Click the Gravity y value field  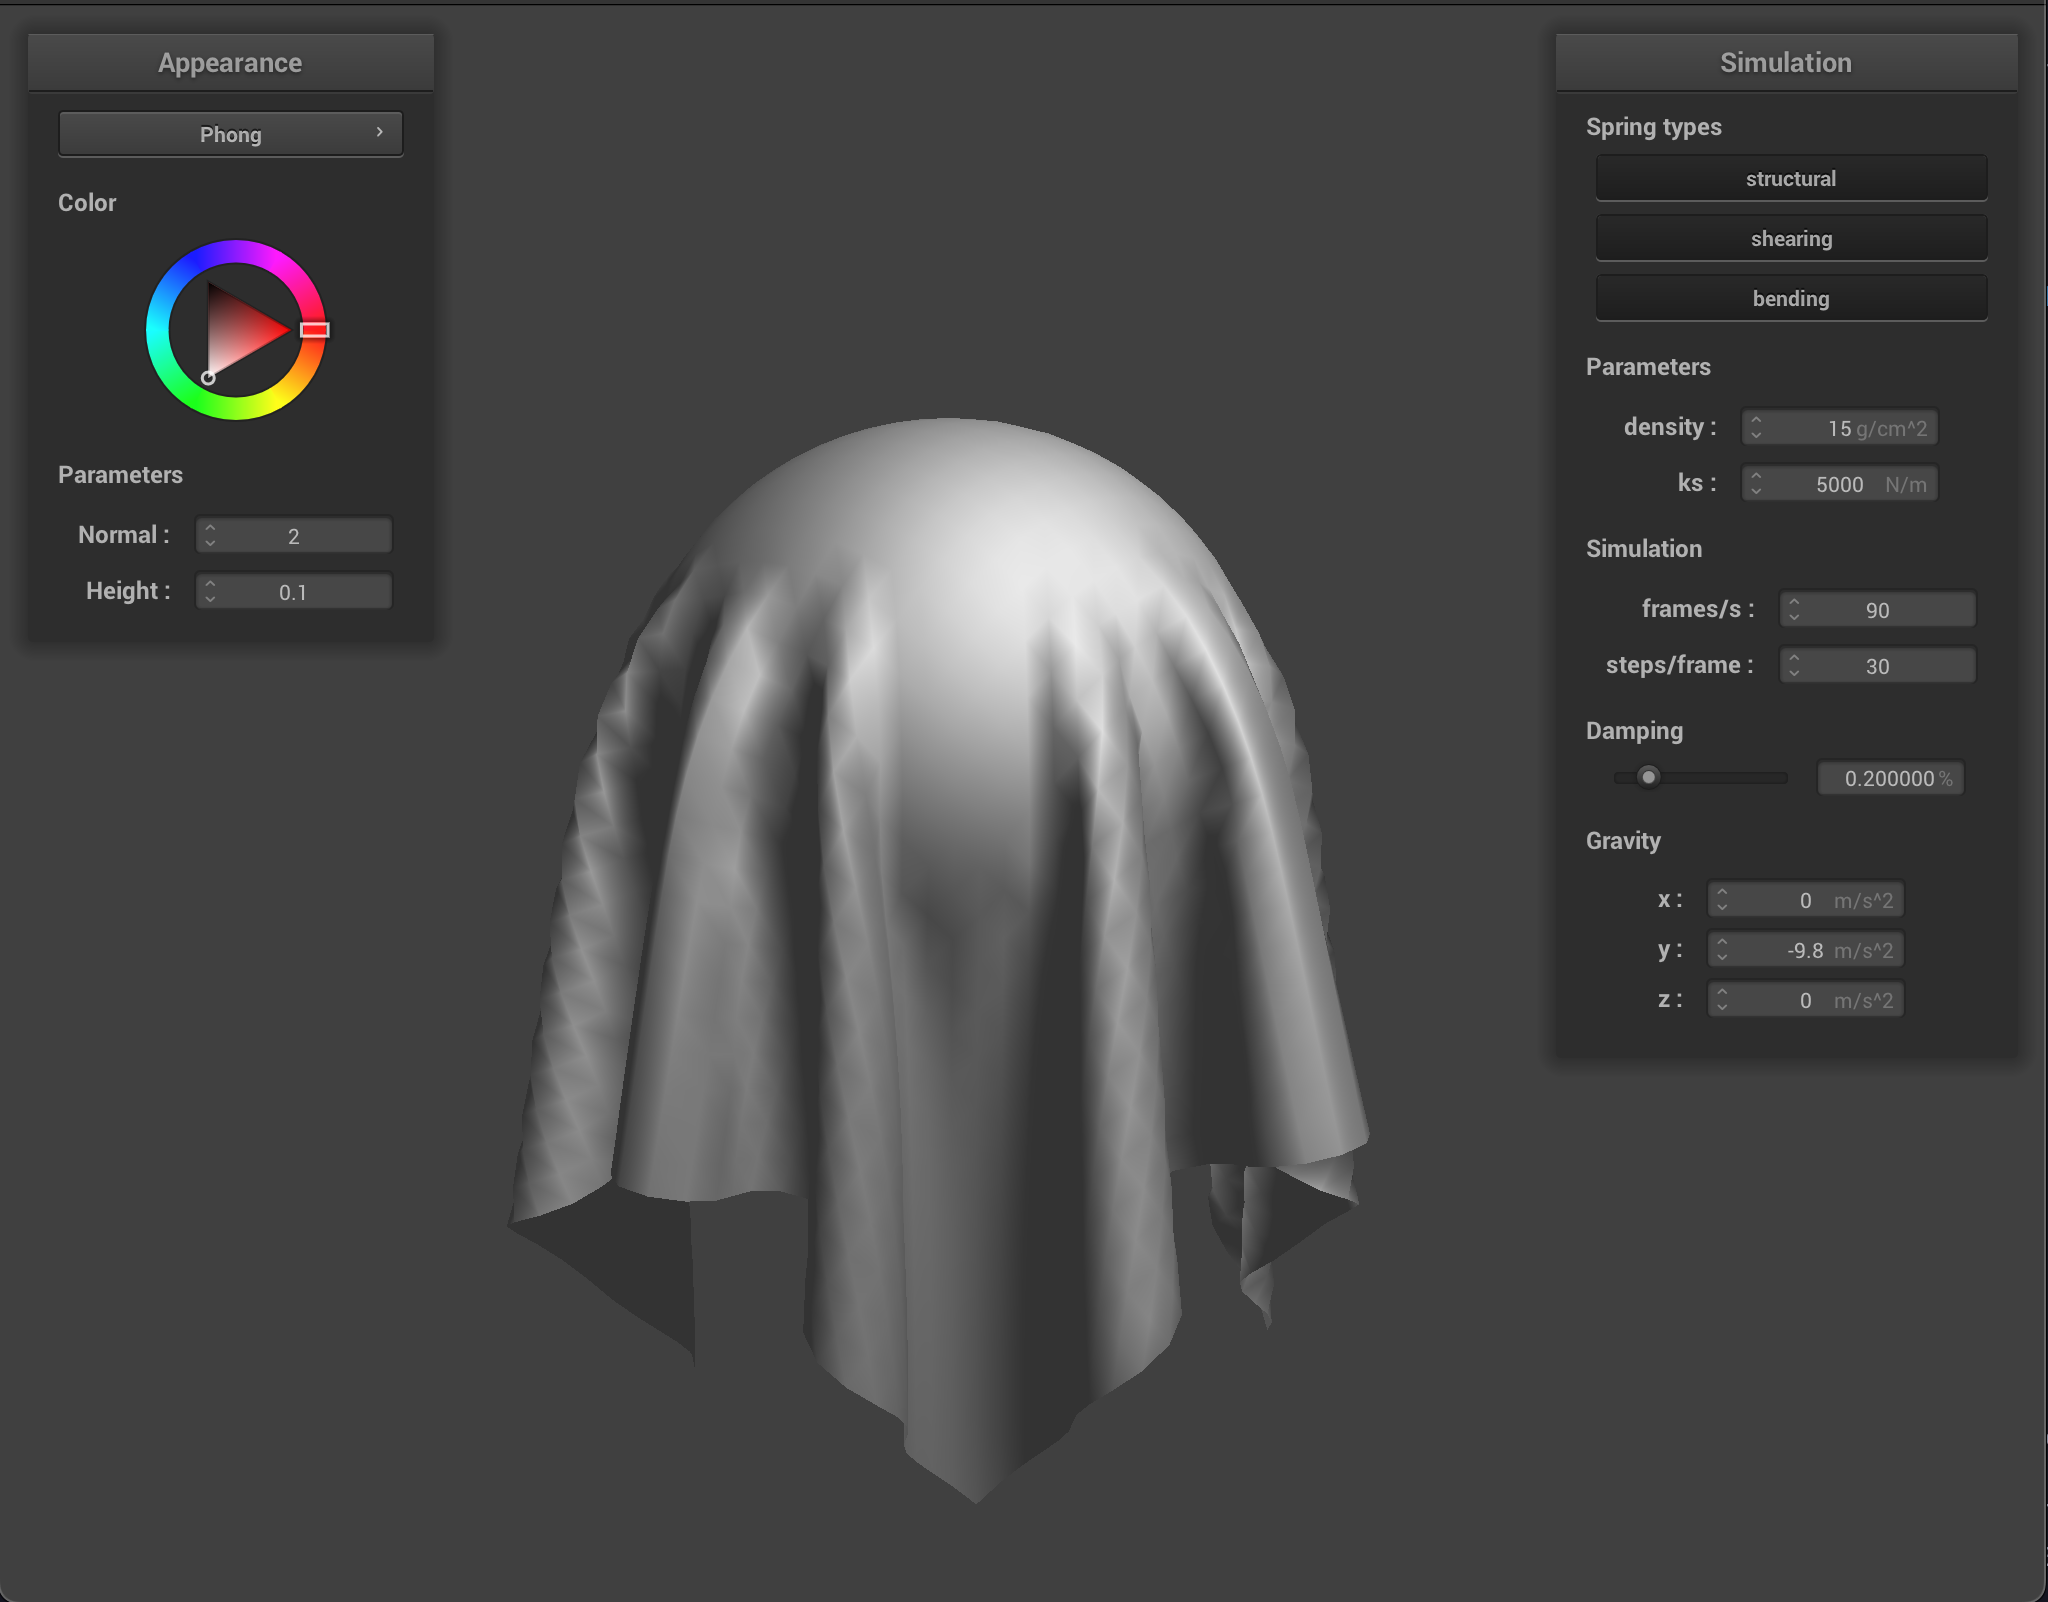[1805, 951]
